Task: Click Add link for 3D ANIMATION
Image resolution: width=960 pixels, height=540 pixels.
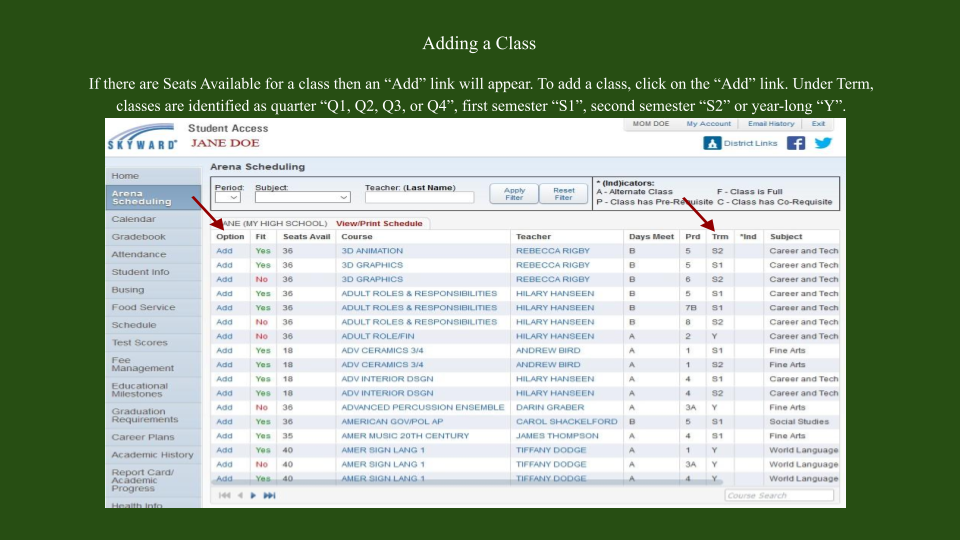Action: tap(224, 251)
